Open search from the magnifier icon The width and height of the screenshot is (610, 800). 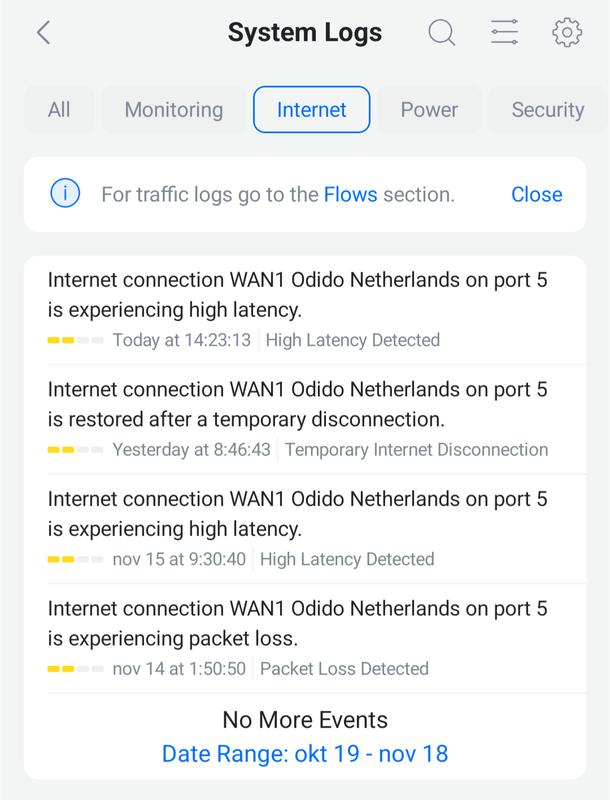coord(441,32)
